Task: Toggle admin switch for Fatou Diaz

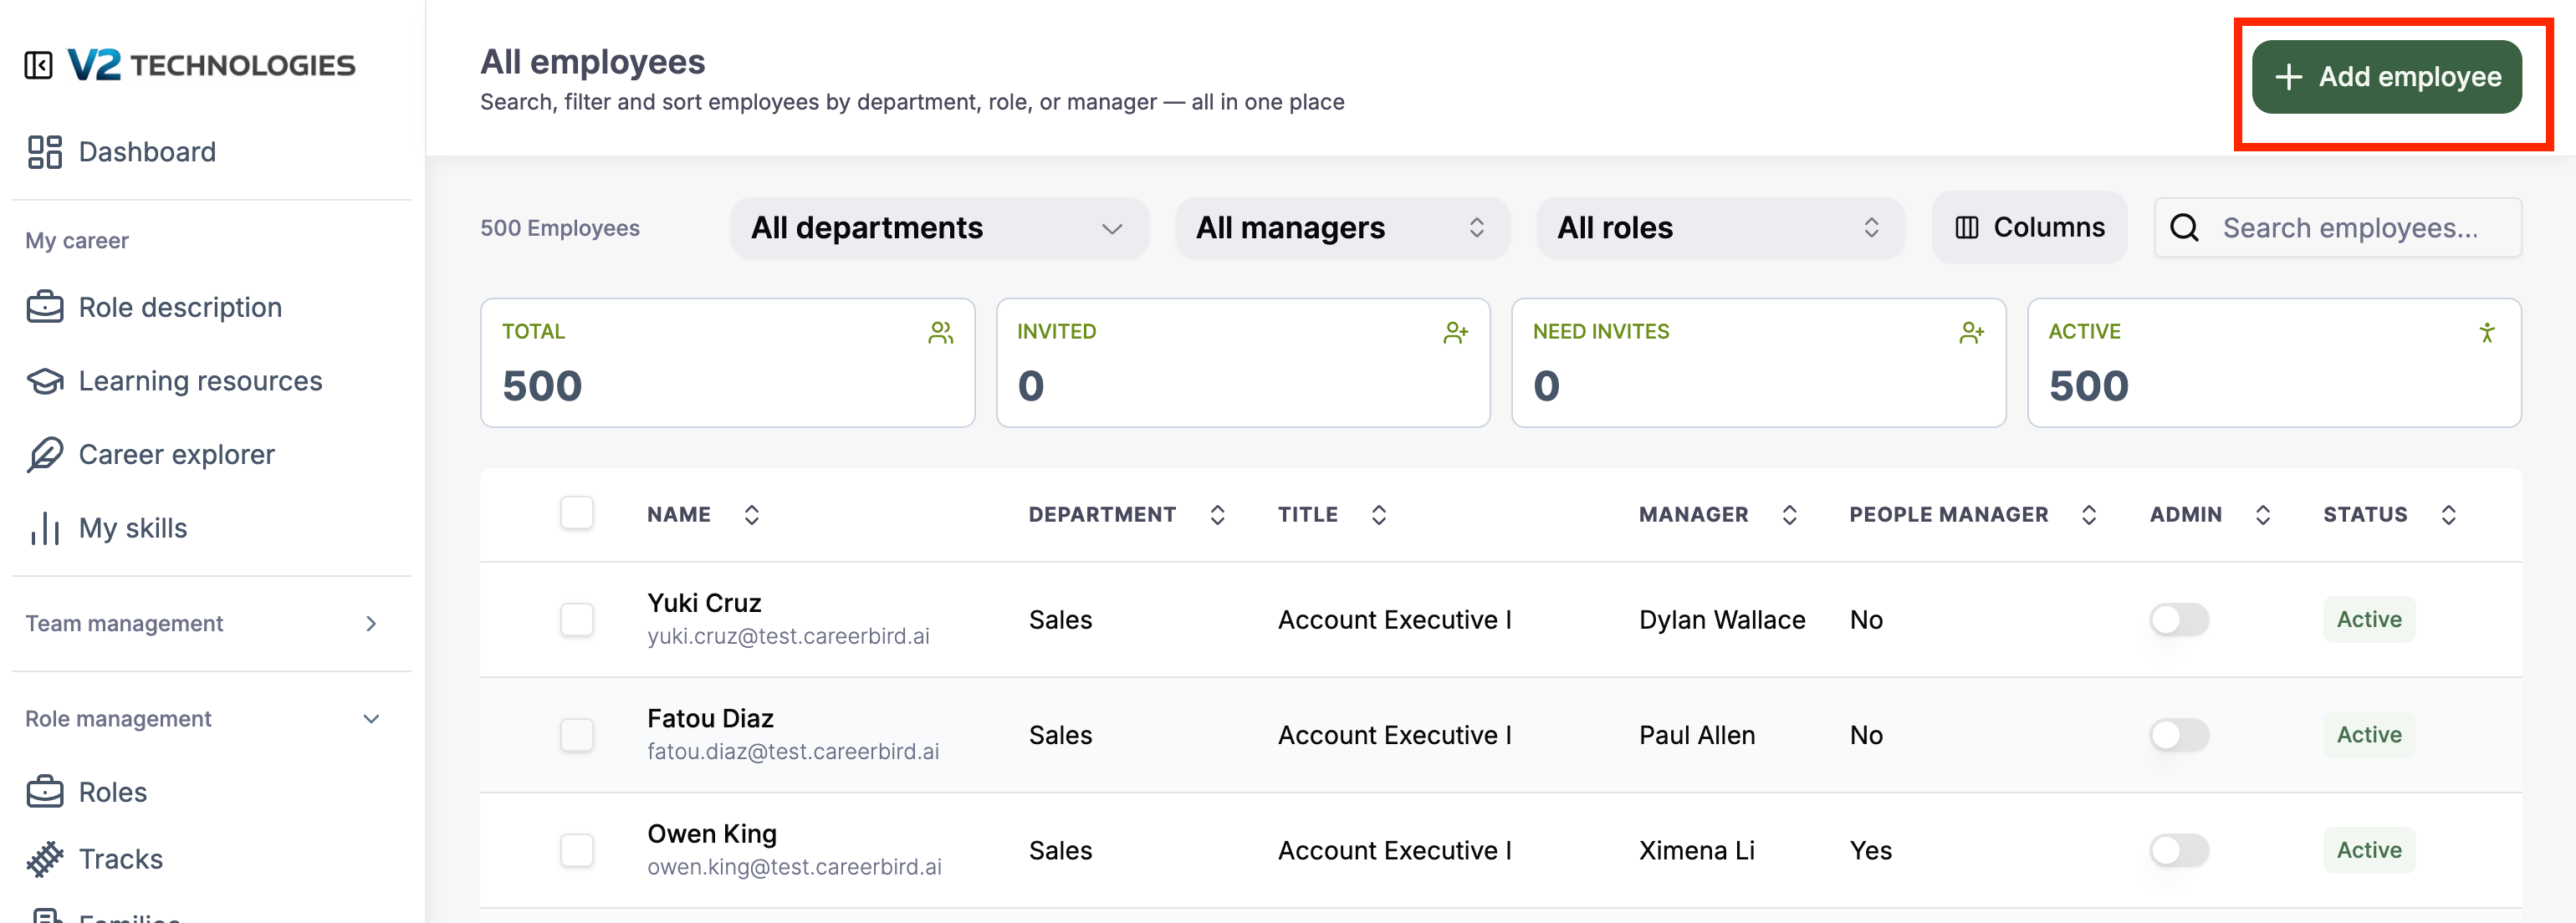Action: coord(2179,735)
